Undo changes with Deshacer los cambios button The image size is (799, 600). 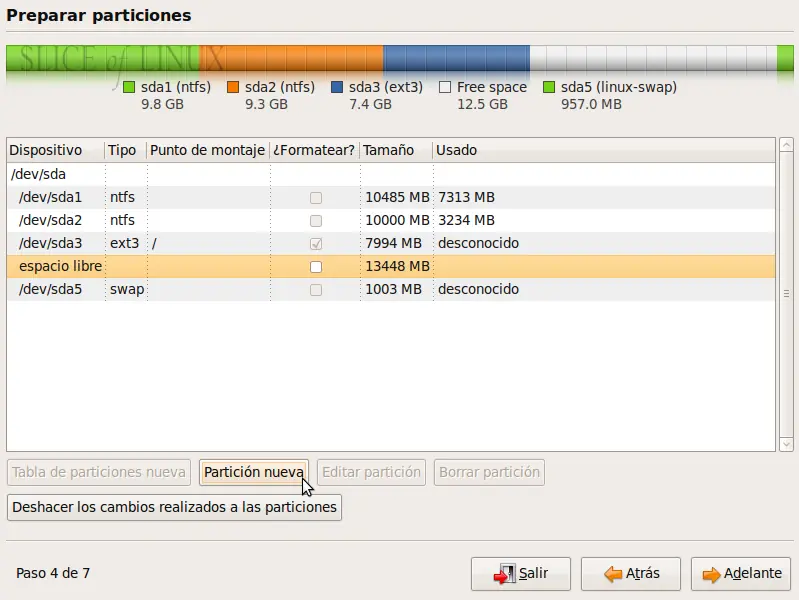click(x=174, y=508)
